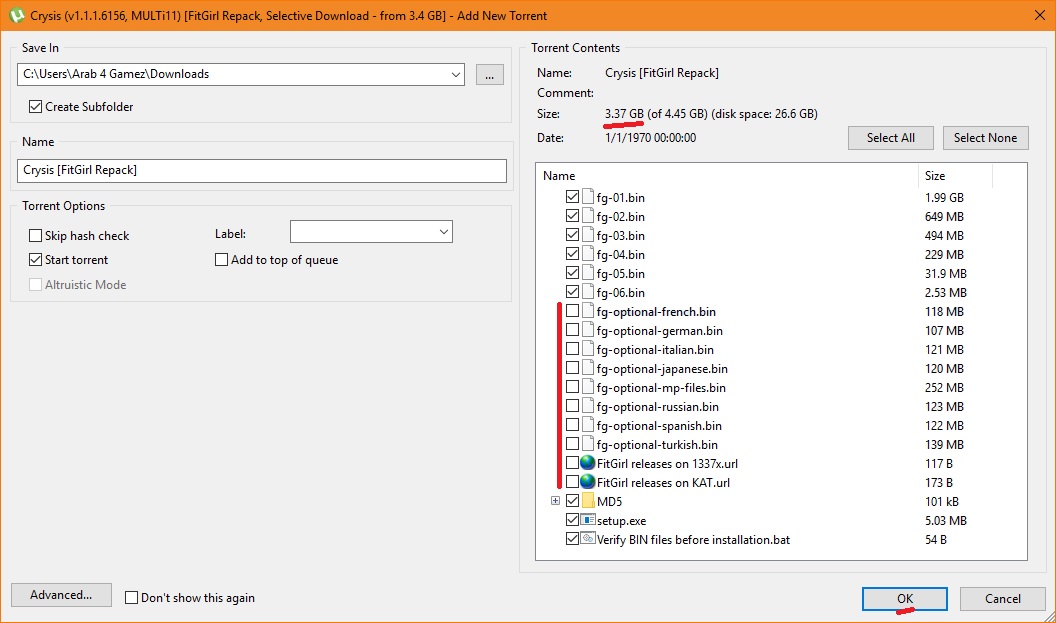Viewport: 1056px width, 623px height.
Task: Click the fg-06.bin file icon
Action: tap(587, 292)
